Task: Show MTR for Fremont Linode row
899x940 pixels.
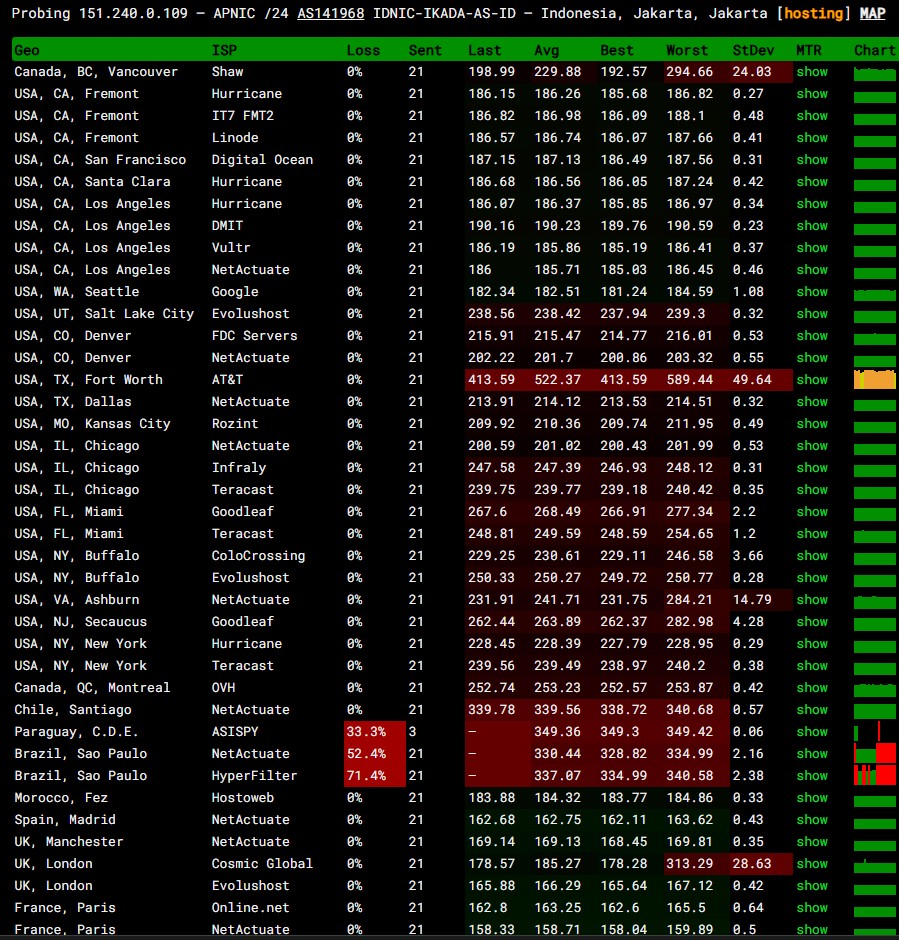Action: pyautogui.click(x=811, y=137)
